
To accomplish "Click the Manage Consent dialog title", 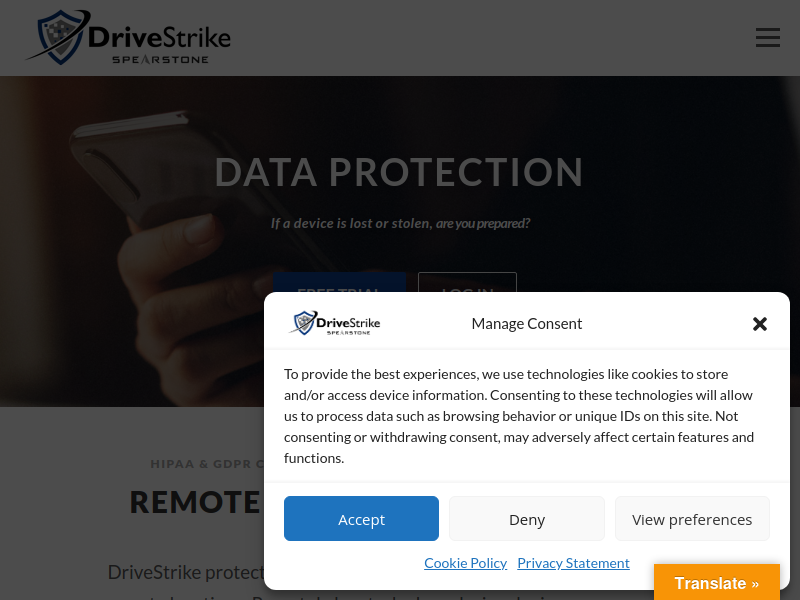I will [526, 324].
